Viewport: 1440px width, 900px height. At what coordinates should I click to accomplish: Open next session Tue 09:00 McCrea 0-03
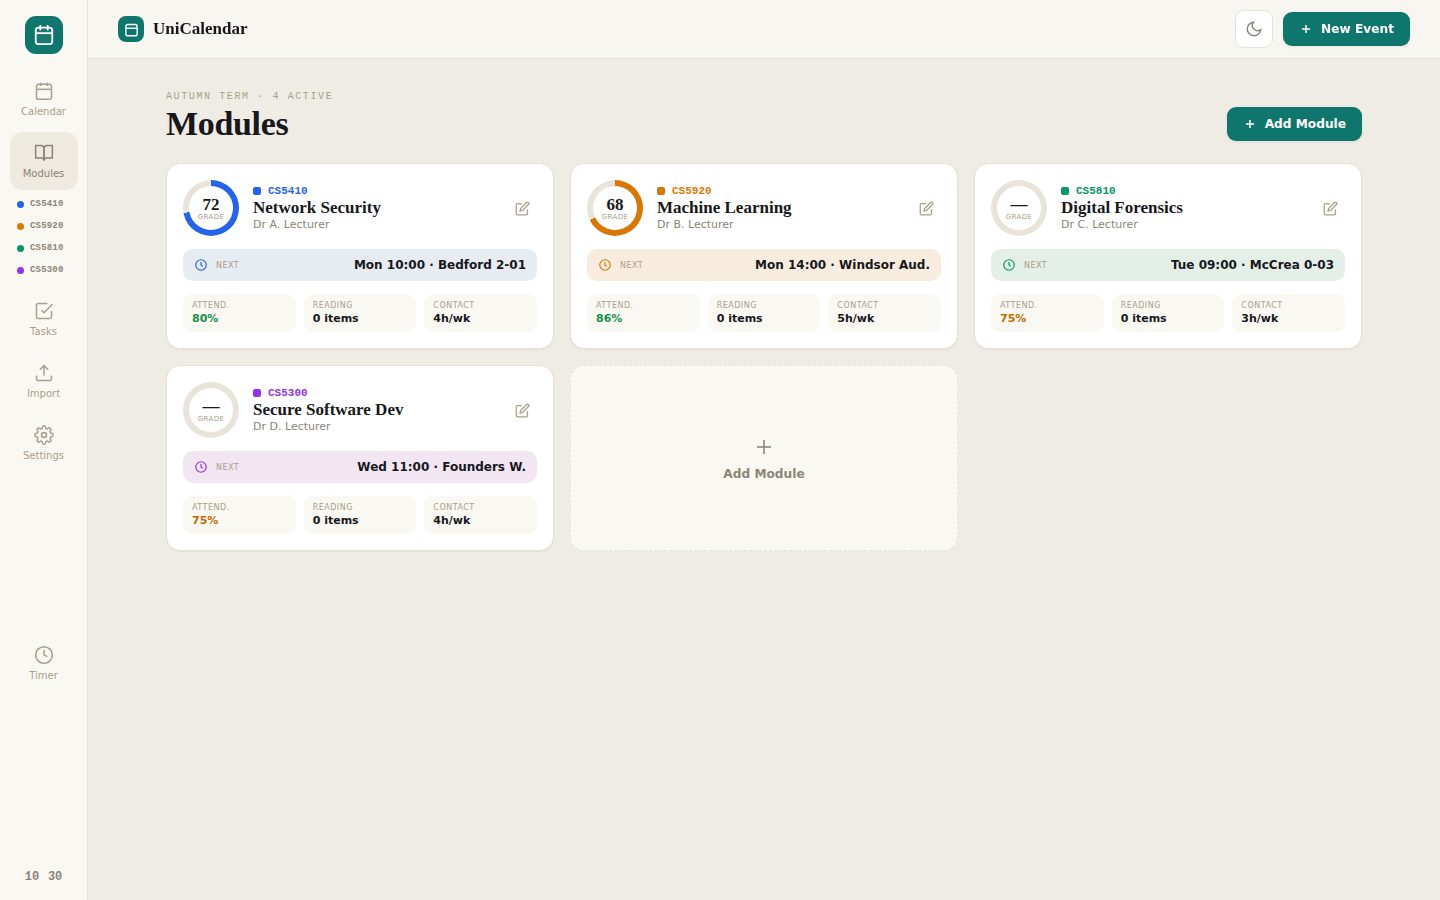point(1168,265)
